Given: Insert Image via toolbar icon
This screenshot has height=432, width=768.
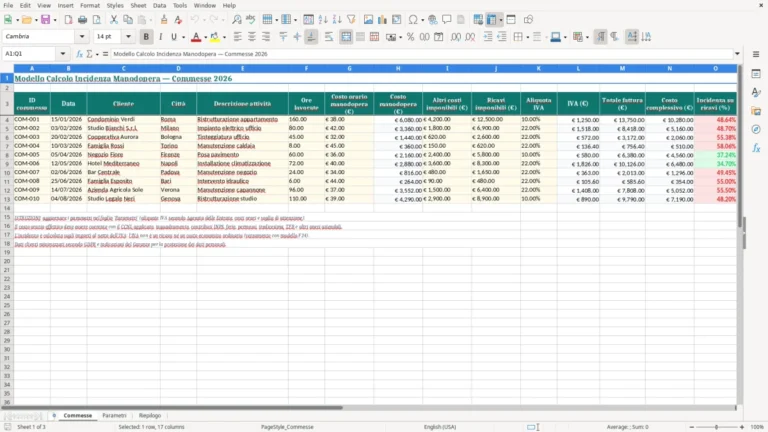Looking at the screenshot, I should (x=368, y=20).
